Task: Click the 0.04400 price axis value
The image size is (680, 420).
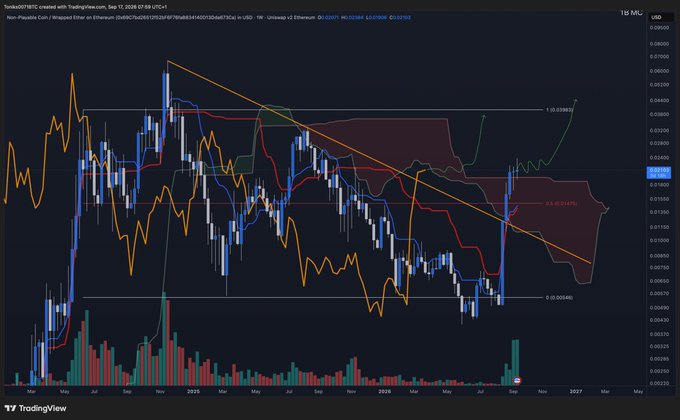Action: pyautogui.click(x=659, y=100)
